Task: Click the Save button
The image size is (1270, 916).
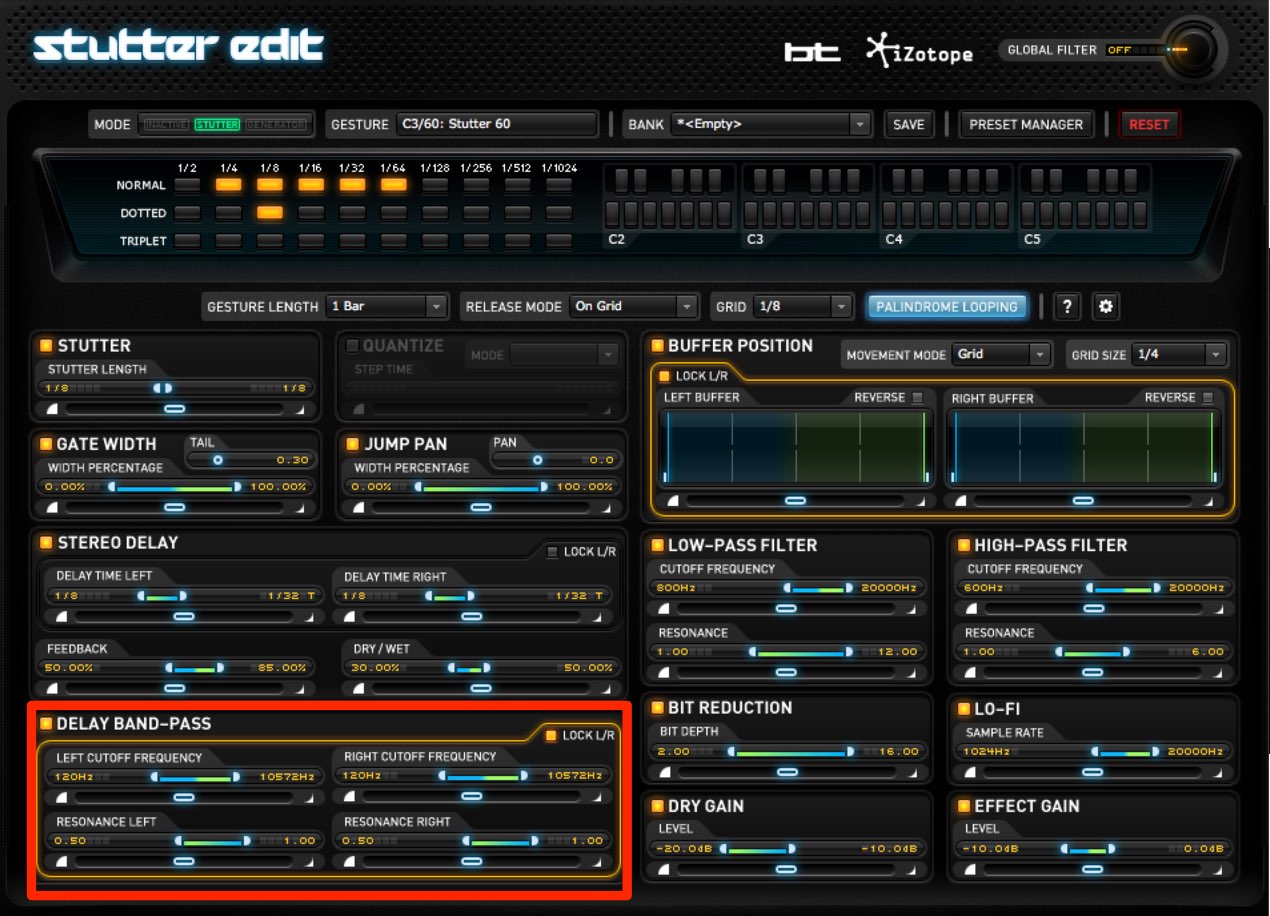Action: click(x=908, y=124)
